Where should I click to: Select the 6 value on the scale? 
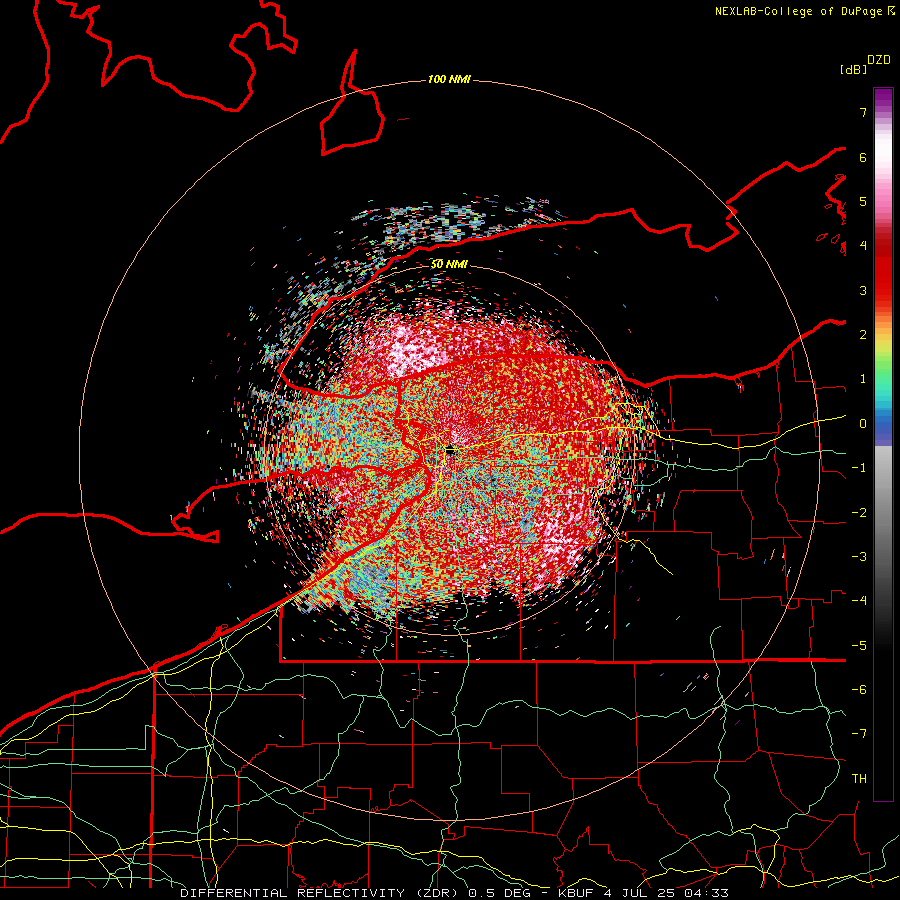click(x=863, y=157)
